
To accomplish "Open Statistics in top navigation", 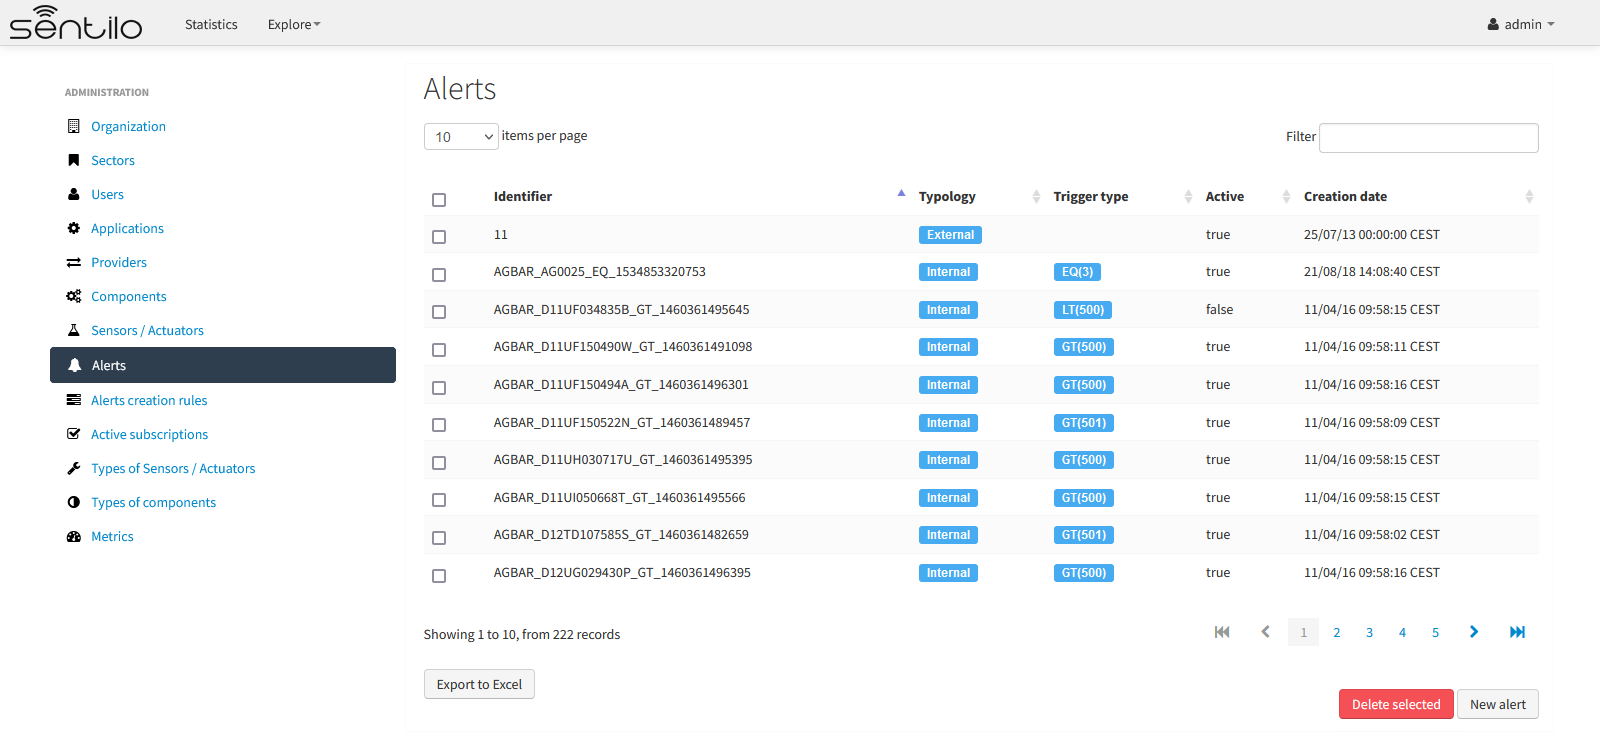I will (x=211, y=24).
